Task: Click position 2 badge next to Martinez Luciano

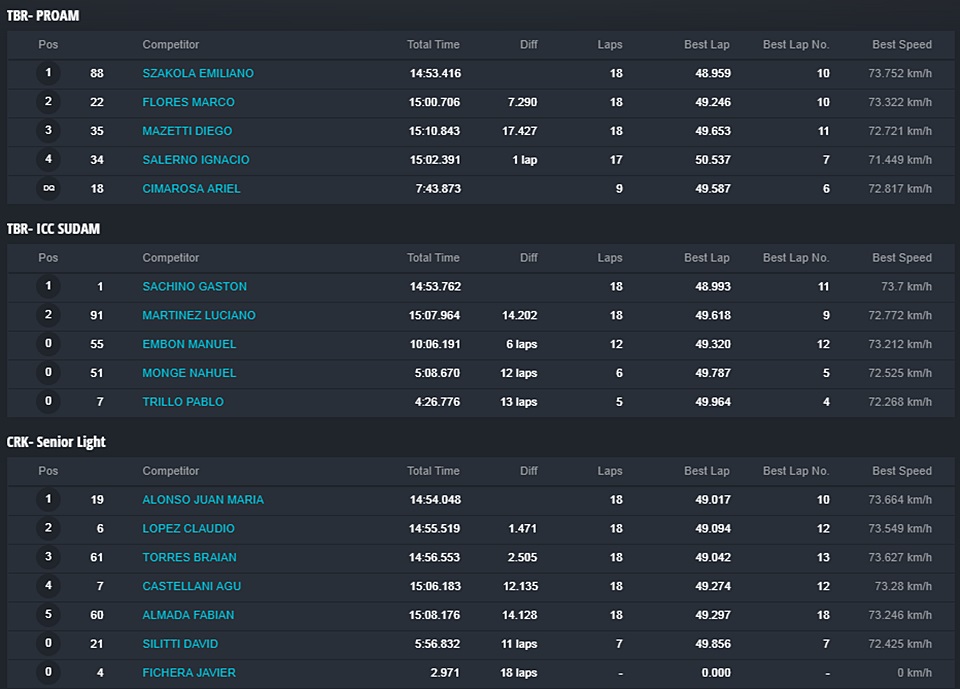Action: pyautogui.click(x=48, y=315)
